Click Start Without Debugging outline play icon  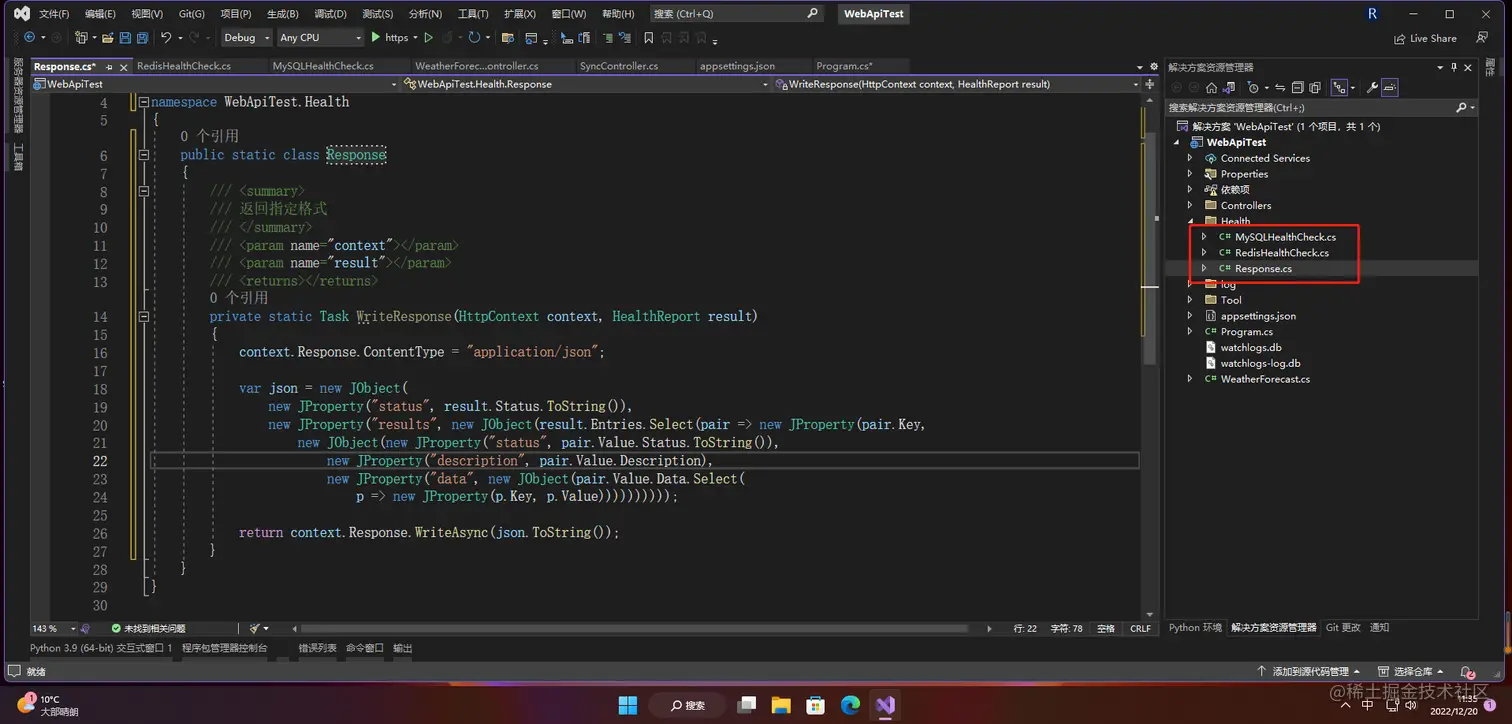[x=428, y=38]
